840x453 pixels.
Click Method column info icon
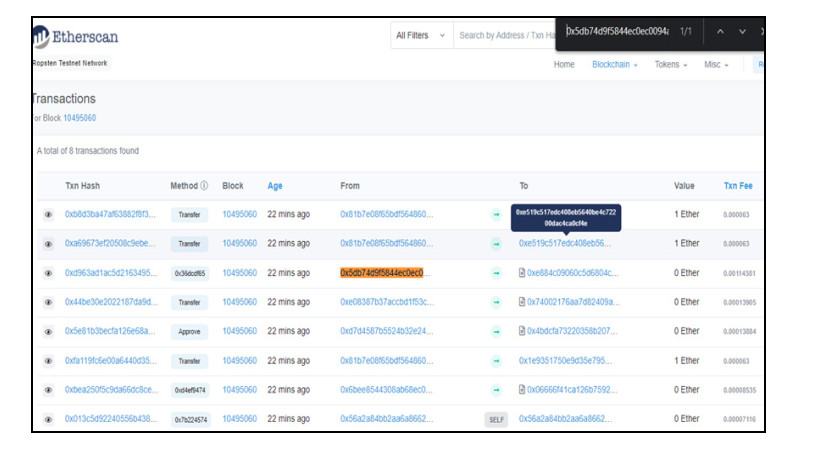pyautogui.click(x=204, y=186)
